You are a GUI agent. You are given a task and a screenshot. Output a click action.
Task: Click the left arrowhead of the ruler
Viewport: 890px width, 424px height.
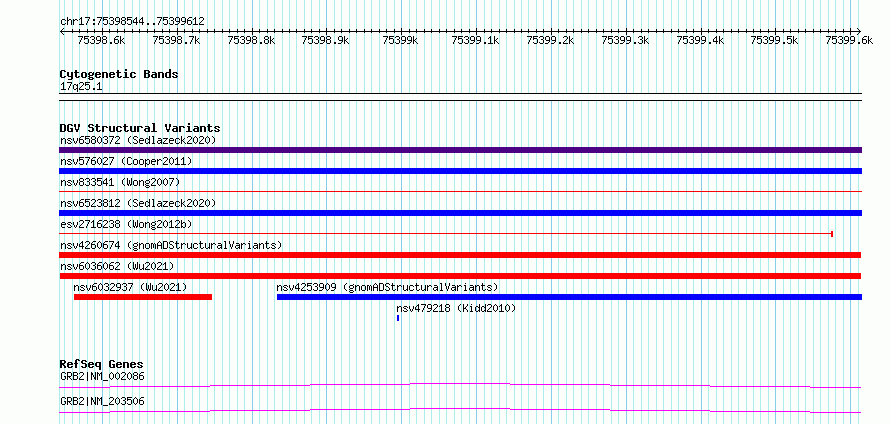tap(62, 31)
